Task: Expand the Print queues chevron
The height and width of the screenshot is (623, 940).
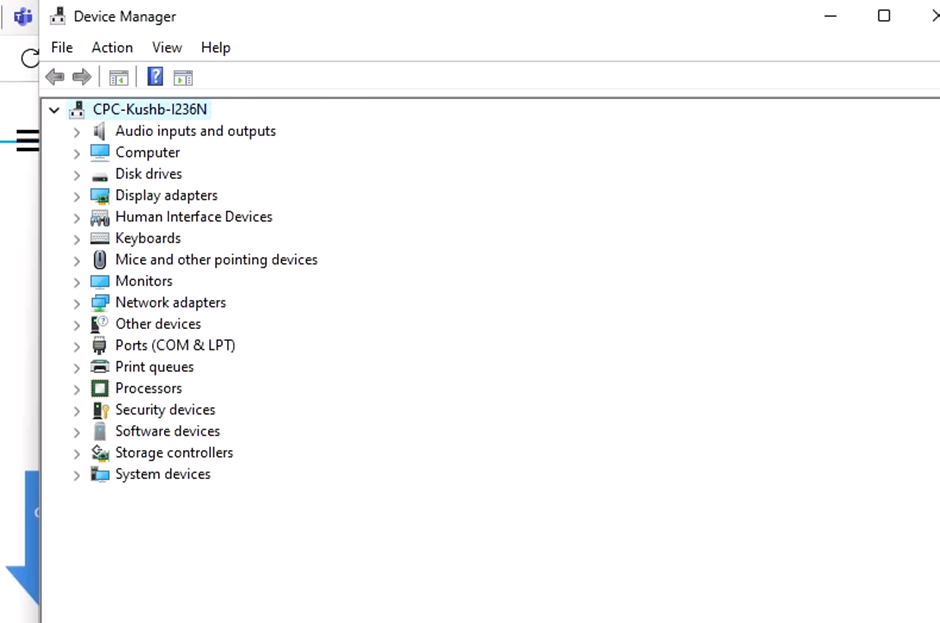Action: 76,368
